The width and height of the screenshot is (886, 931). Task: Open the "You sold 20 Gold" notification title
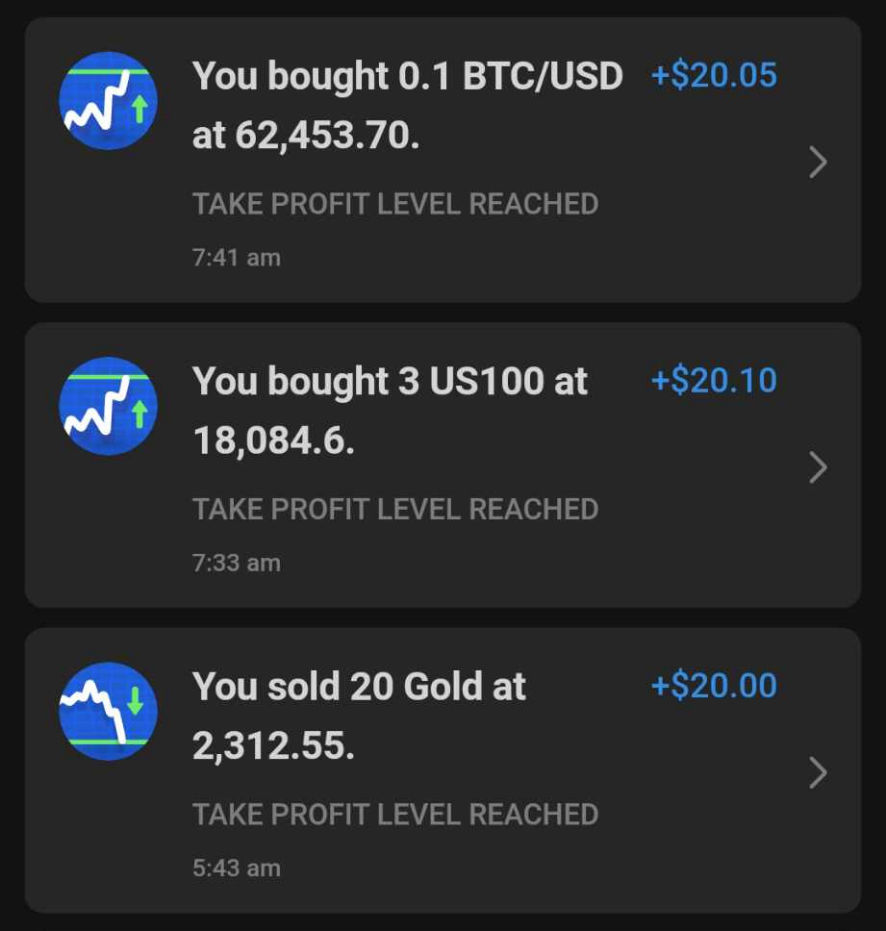[x=359, y=686]
